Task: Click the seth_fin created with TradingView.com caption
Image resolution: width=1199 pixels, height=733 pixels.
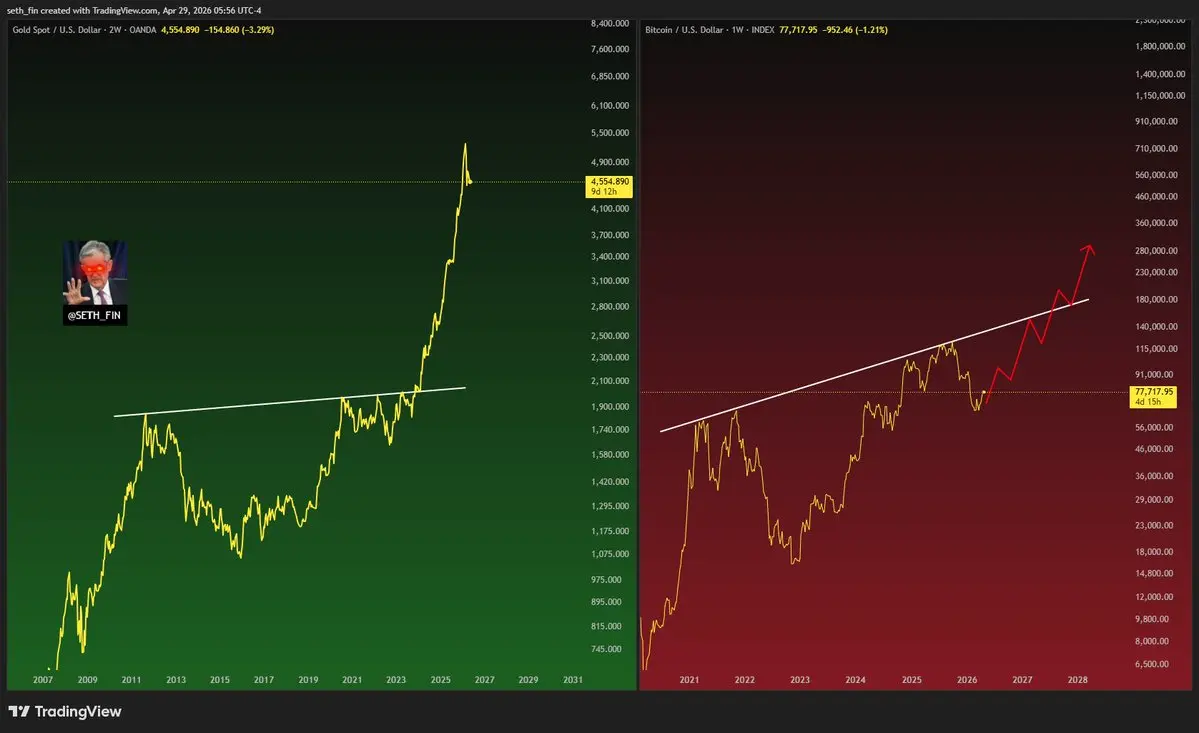Action: [134, 11]
